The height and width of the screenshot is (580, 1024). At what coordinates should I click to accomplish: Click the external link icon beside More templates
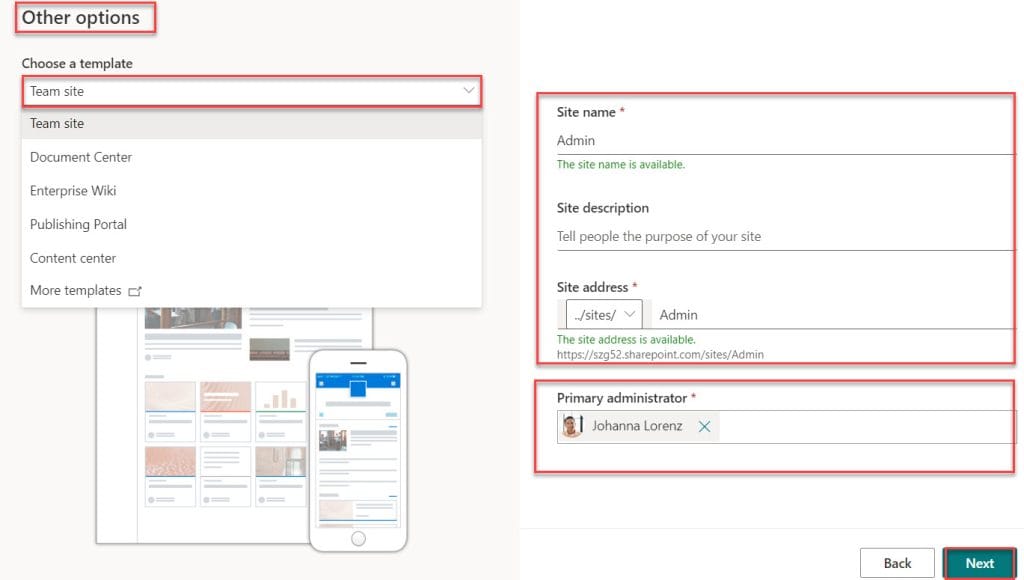tap(135, 291)
